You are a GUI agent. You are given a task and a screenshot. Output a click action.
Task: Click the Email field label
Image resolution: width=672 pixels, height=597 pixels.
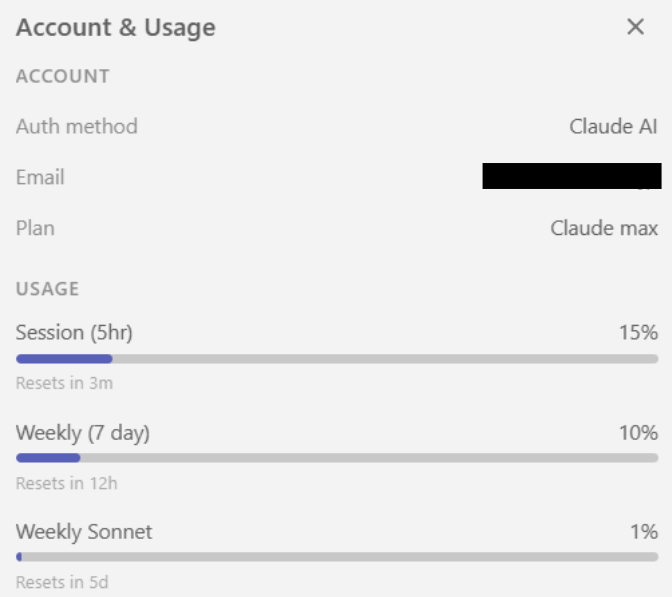40,177
